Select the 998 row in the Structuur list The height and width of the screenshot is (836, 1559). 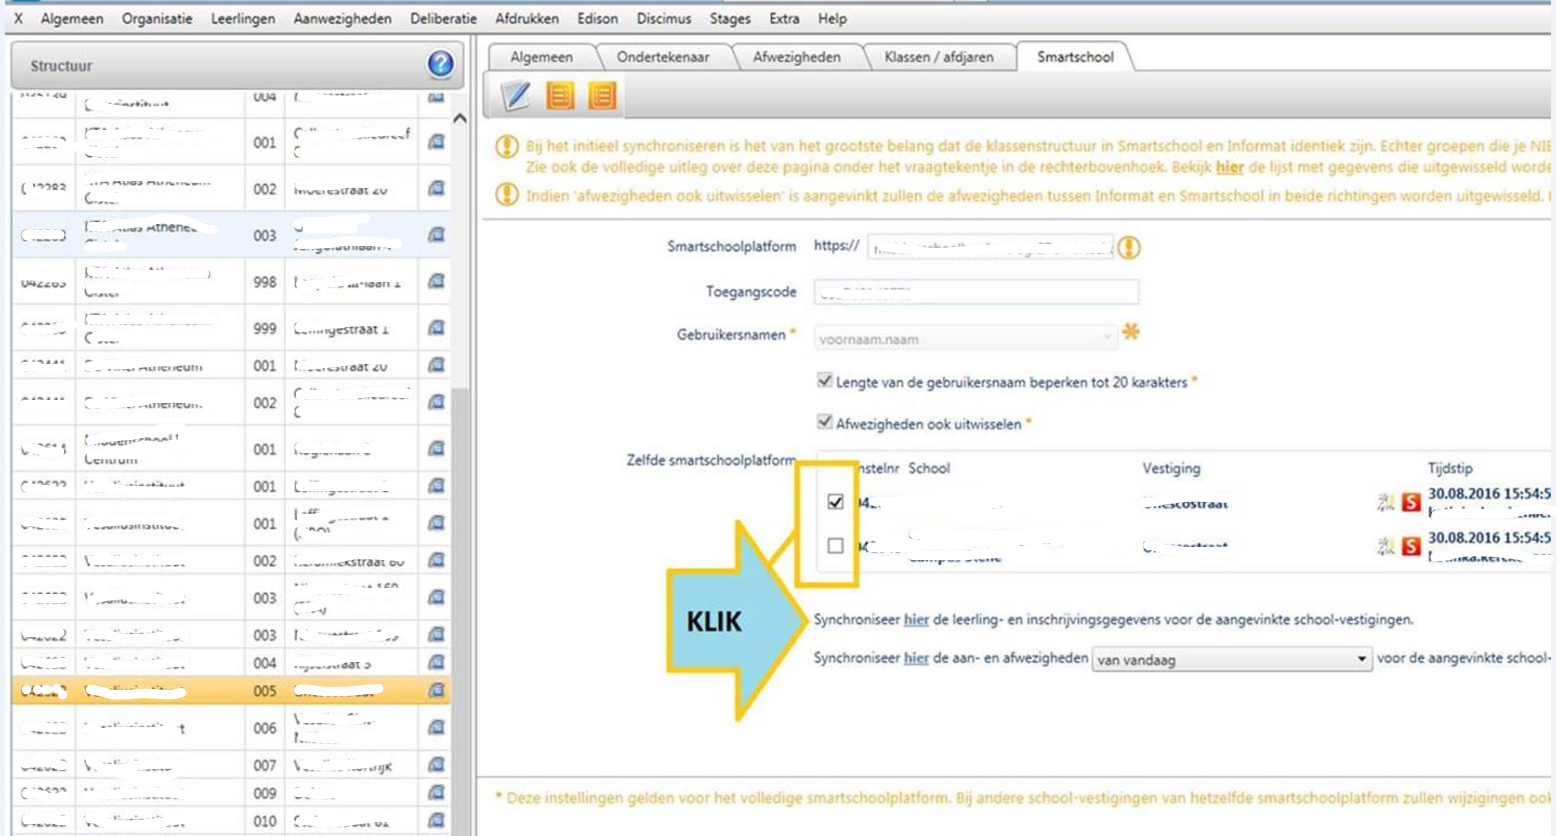pyautogui.click(x=231, y=282)
